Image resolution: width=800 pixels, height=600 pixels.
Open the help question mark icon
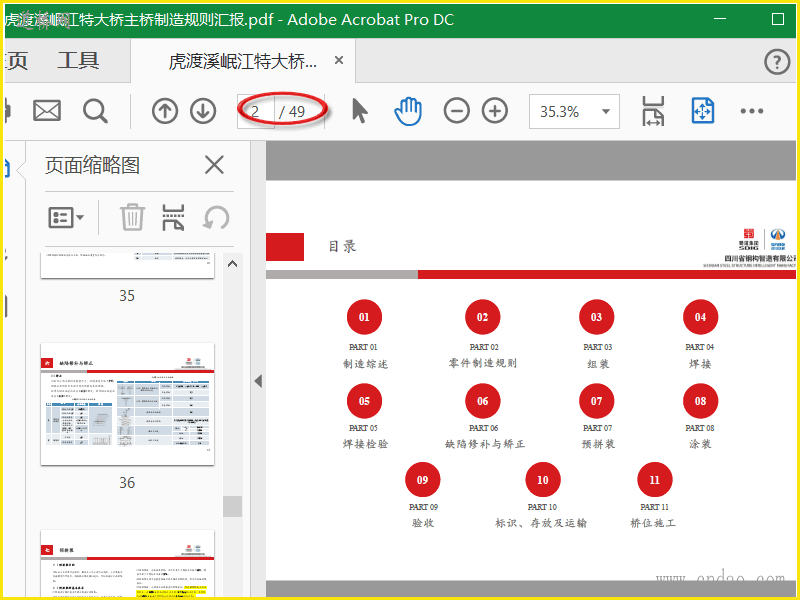[x=777, y=62]
